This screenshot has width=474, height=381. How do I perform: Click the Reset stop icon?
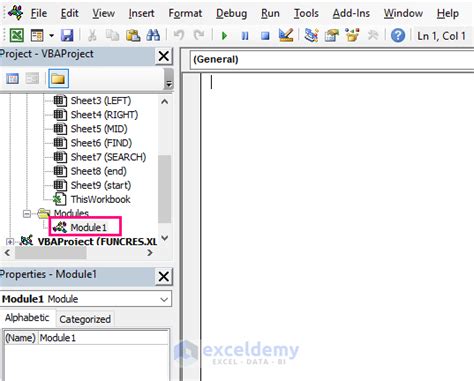click(x=265, y=35)
